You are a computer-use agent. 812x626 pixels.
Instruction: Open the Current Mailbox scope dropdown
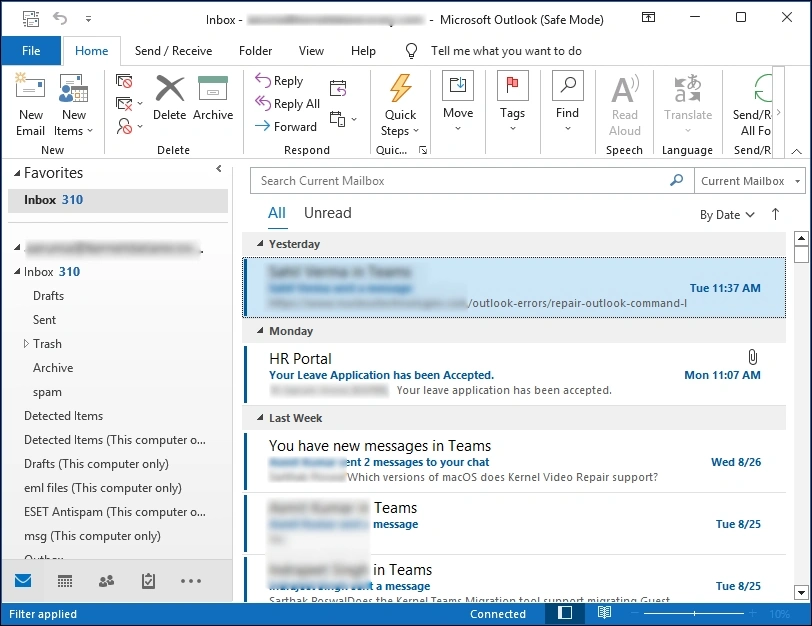tap(750, 181)
